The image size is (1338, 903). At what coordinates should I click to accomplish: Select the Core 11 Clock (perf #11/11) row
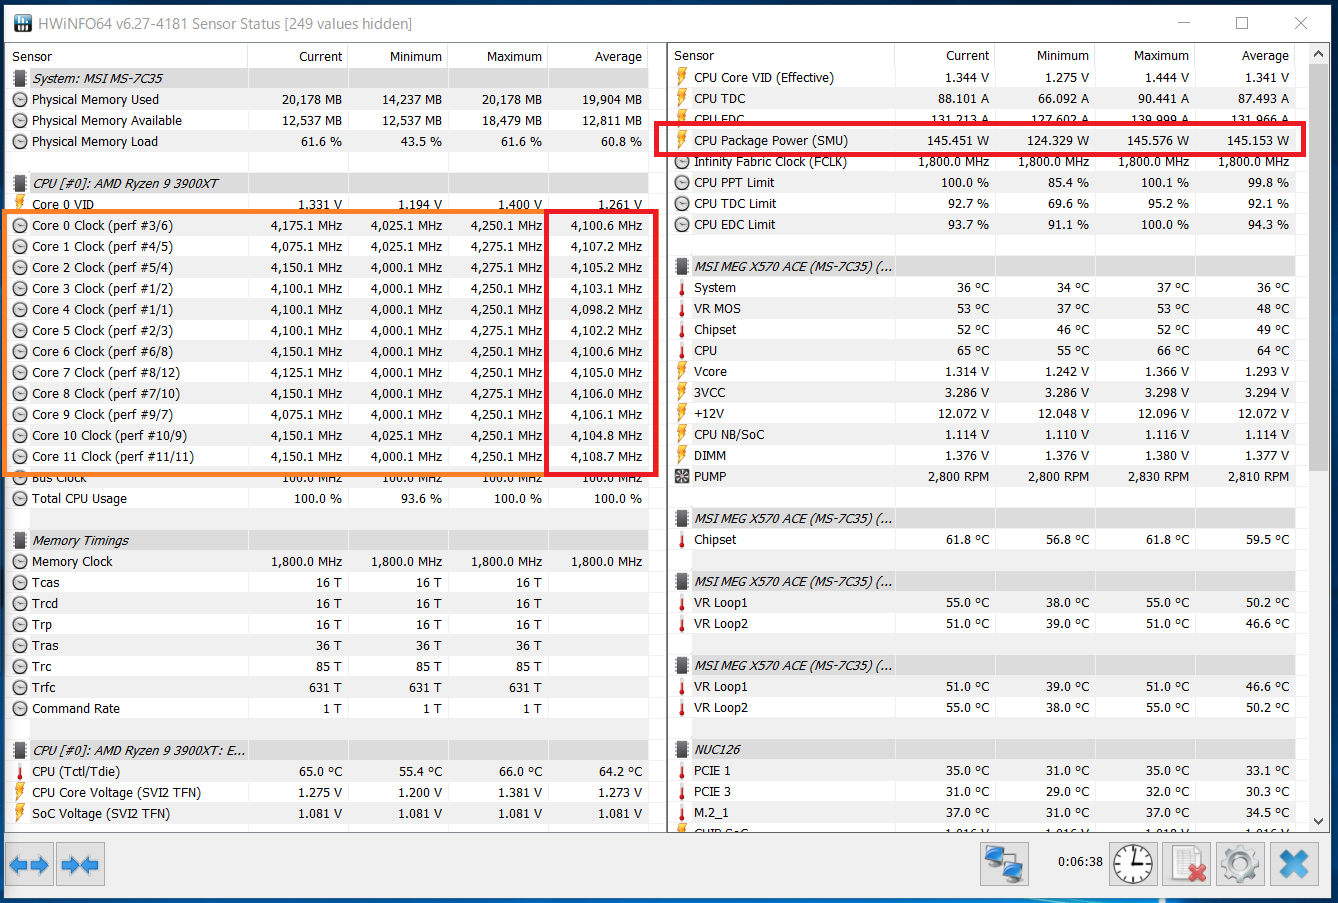point(326,456)
